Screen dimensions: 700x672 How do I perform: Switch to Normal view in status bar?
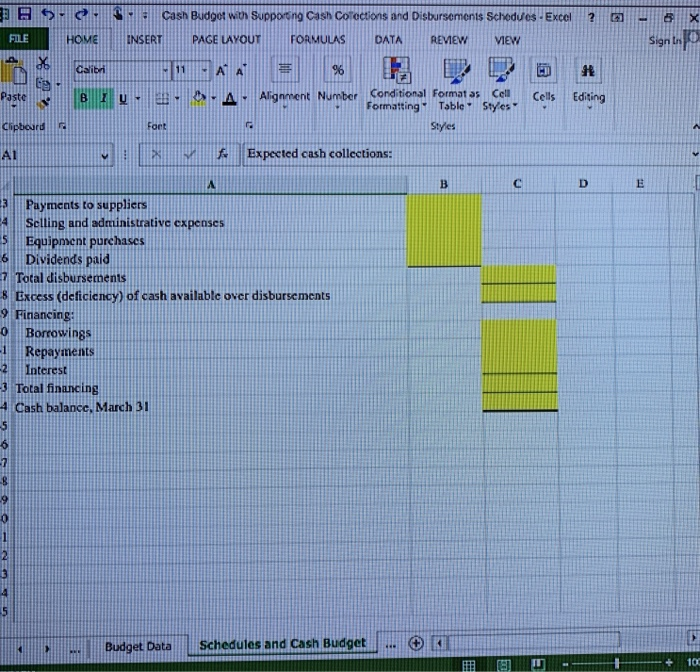coord(468,665)
